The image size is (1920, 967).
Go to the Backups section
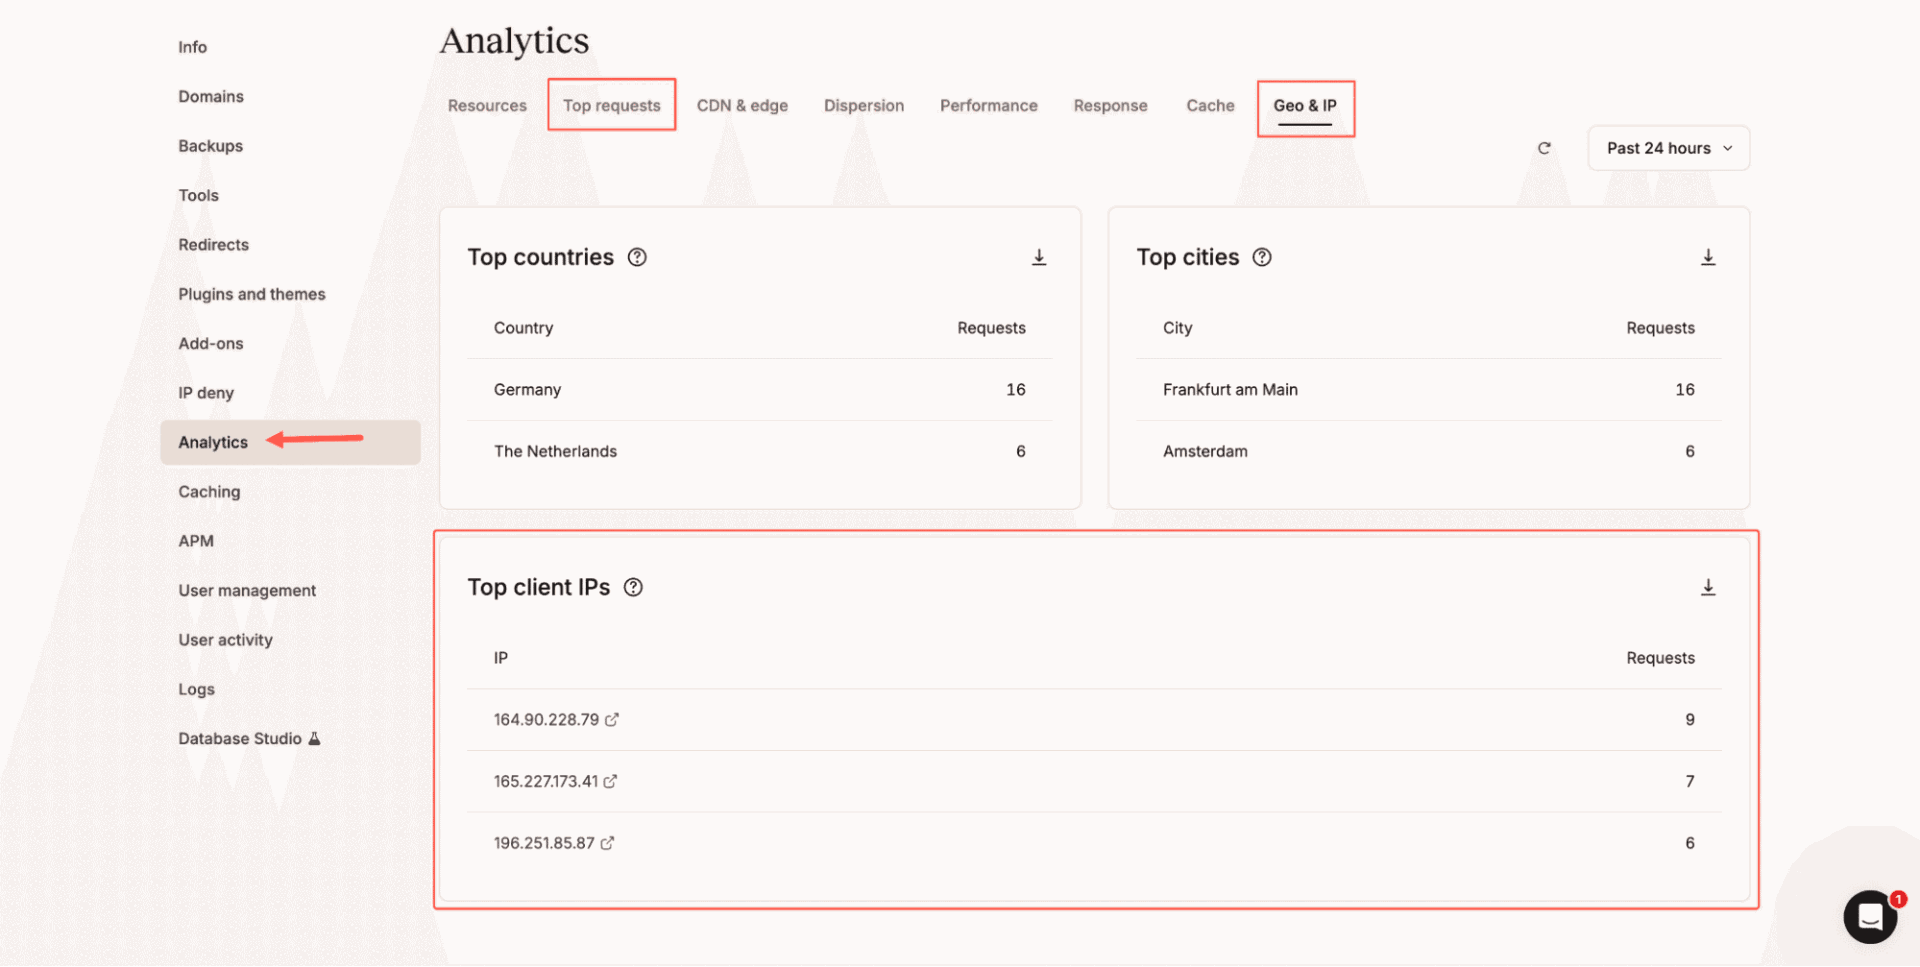pos(210,145)
